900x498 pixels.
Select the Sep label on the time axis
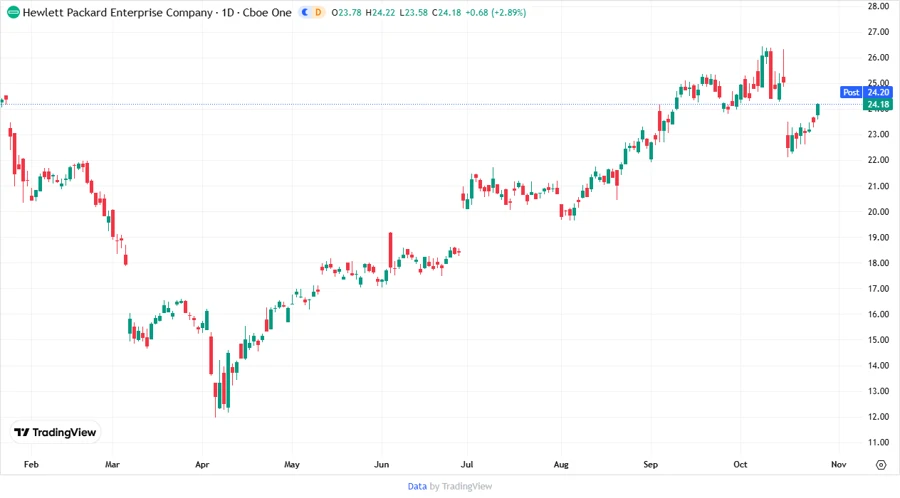tap(650, 464)
